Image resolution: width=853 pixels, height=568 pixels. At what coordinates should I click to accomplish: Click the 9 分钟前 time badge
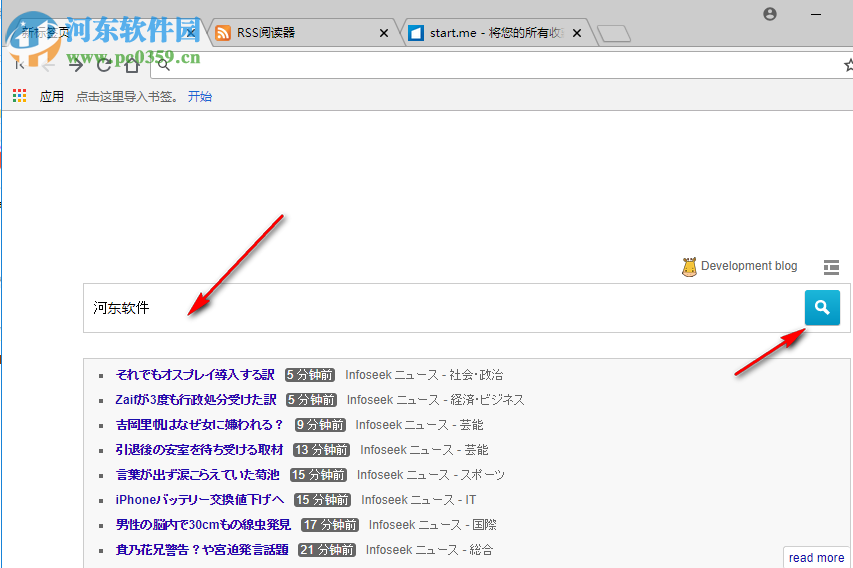point(320,425)
